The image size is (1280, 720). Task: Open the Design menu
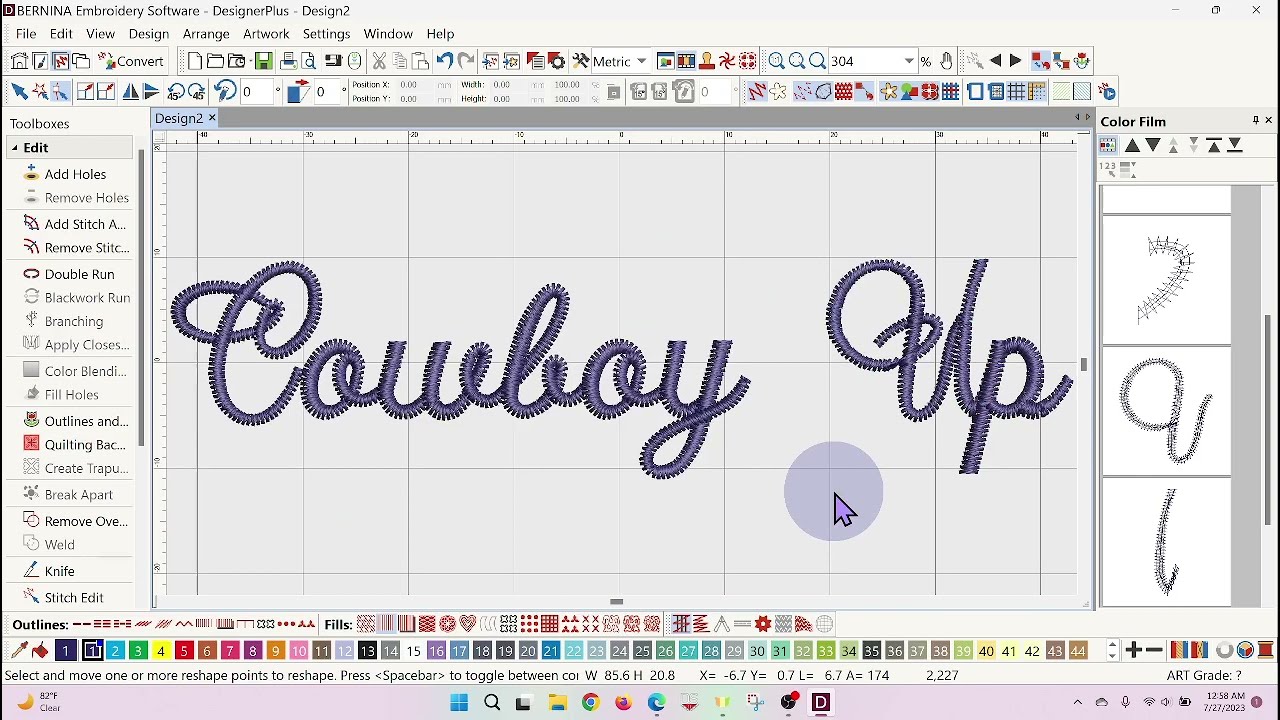point(148,34)
